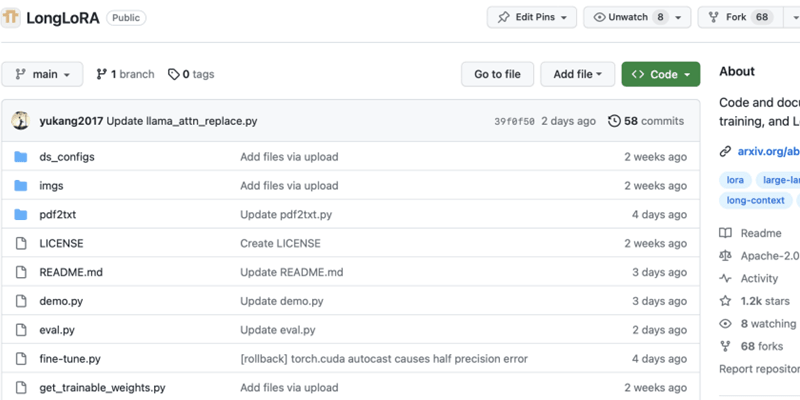Open the Update README.md commit message
Image resolution: width=800 pixels, height=400 pixels.
[x=291, y=272]
